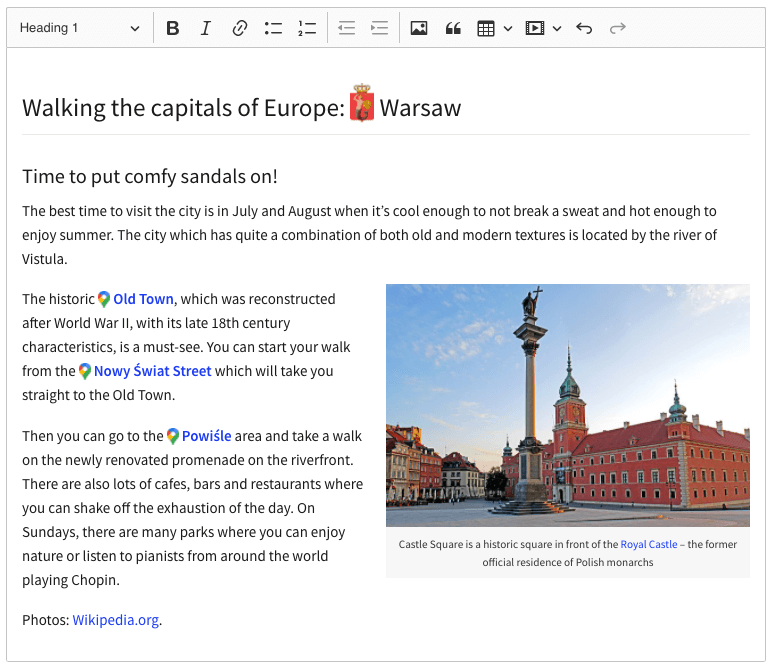This screenshot has height=670, width=773.
Task: Decrease indent of the text
Action: 346,28
